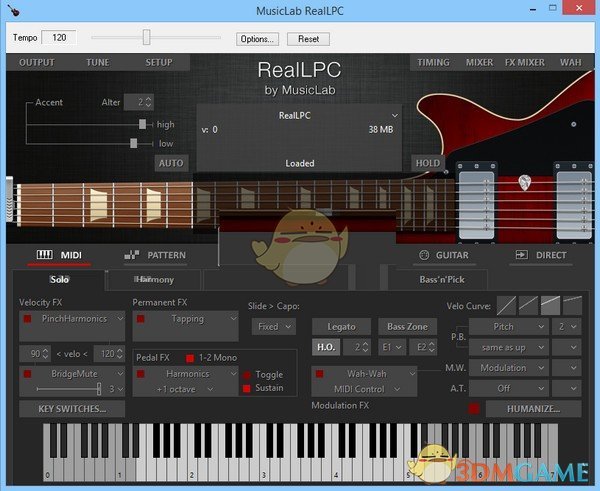Click the Pattern steps icon
The height and width of the screenshot is (491, 600).
point(132,255)
